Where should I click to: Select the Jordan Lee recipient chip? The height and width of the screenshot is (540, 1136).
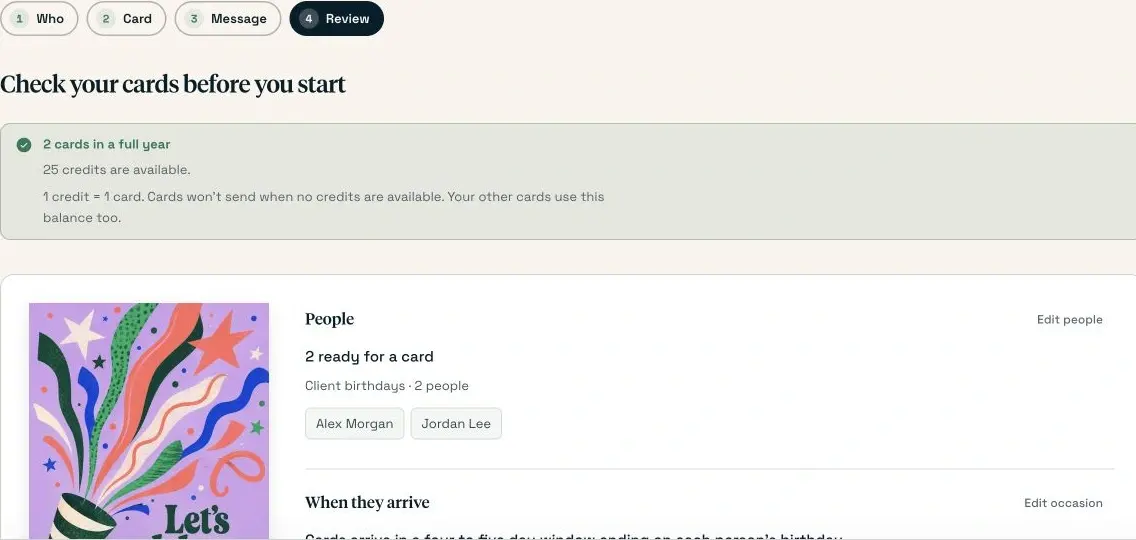coord(456,423)
